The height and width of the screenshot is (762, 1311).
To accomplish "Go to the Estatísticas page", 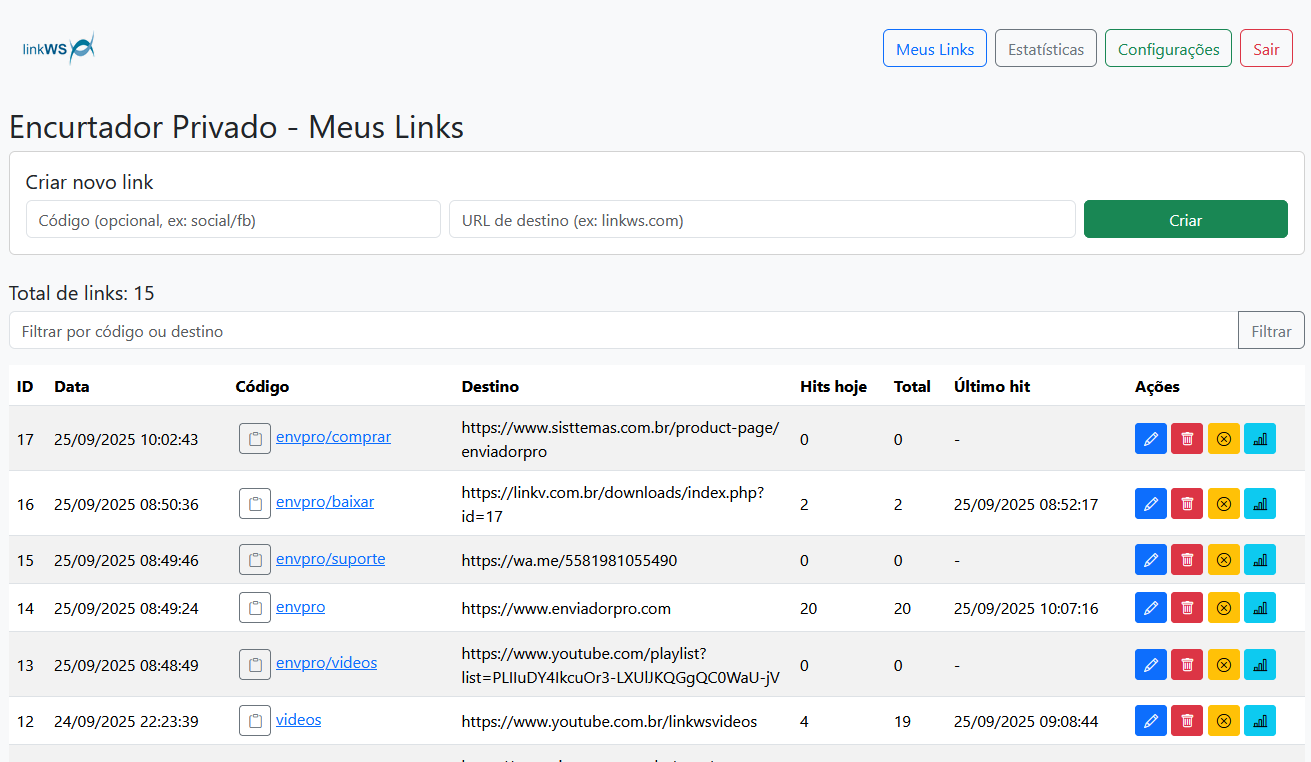I will (1045, 49).
